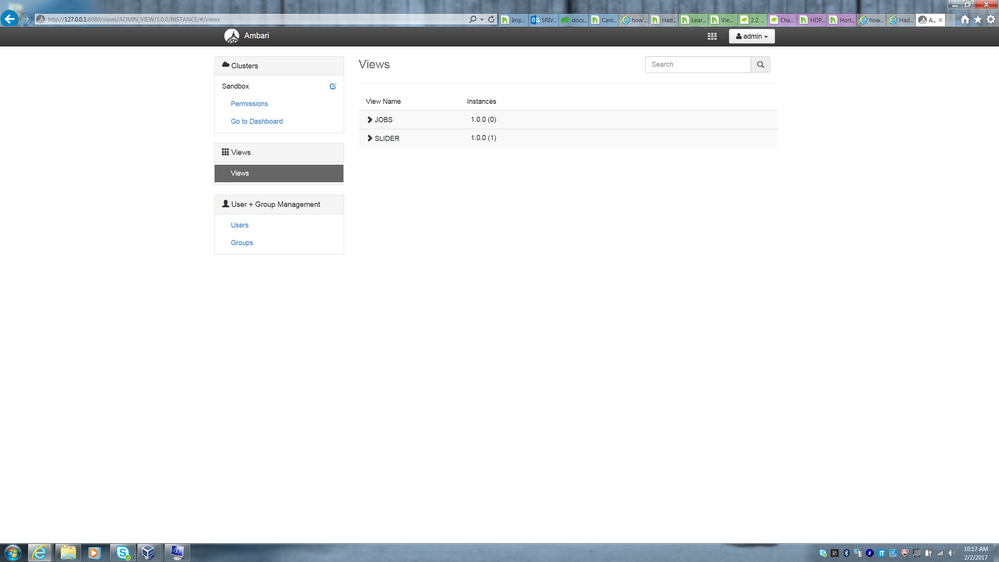The width and height of the screenshot is (999, 562).
Task: Open VirtualBox in the taskbar
Action: point(148,552)
